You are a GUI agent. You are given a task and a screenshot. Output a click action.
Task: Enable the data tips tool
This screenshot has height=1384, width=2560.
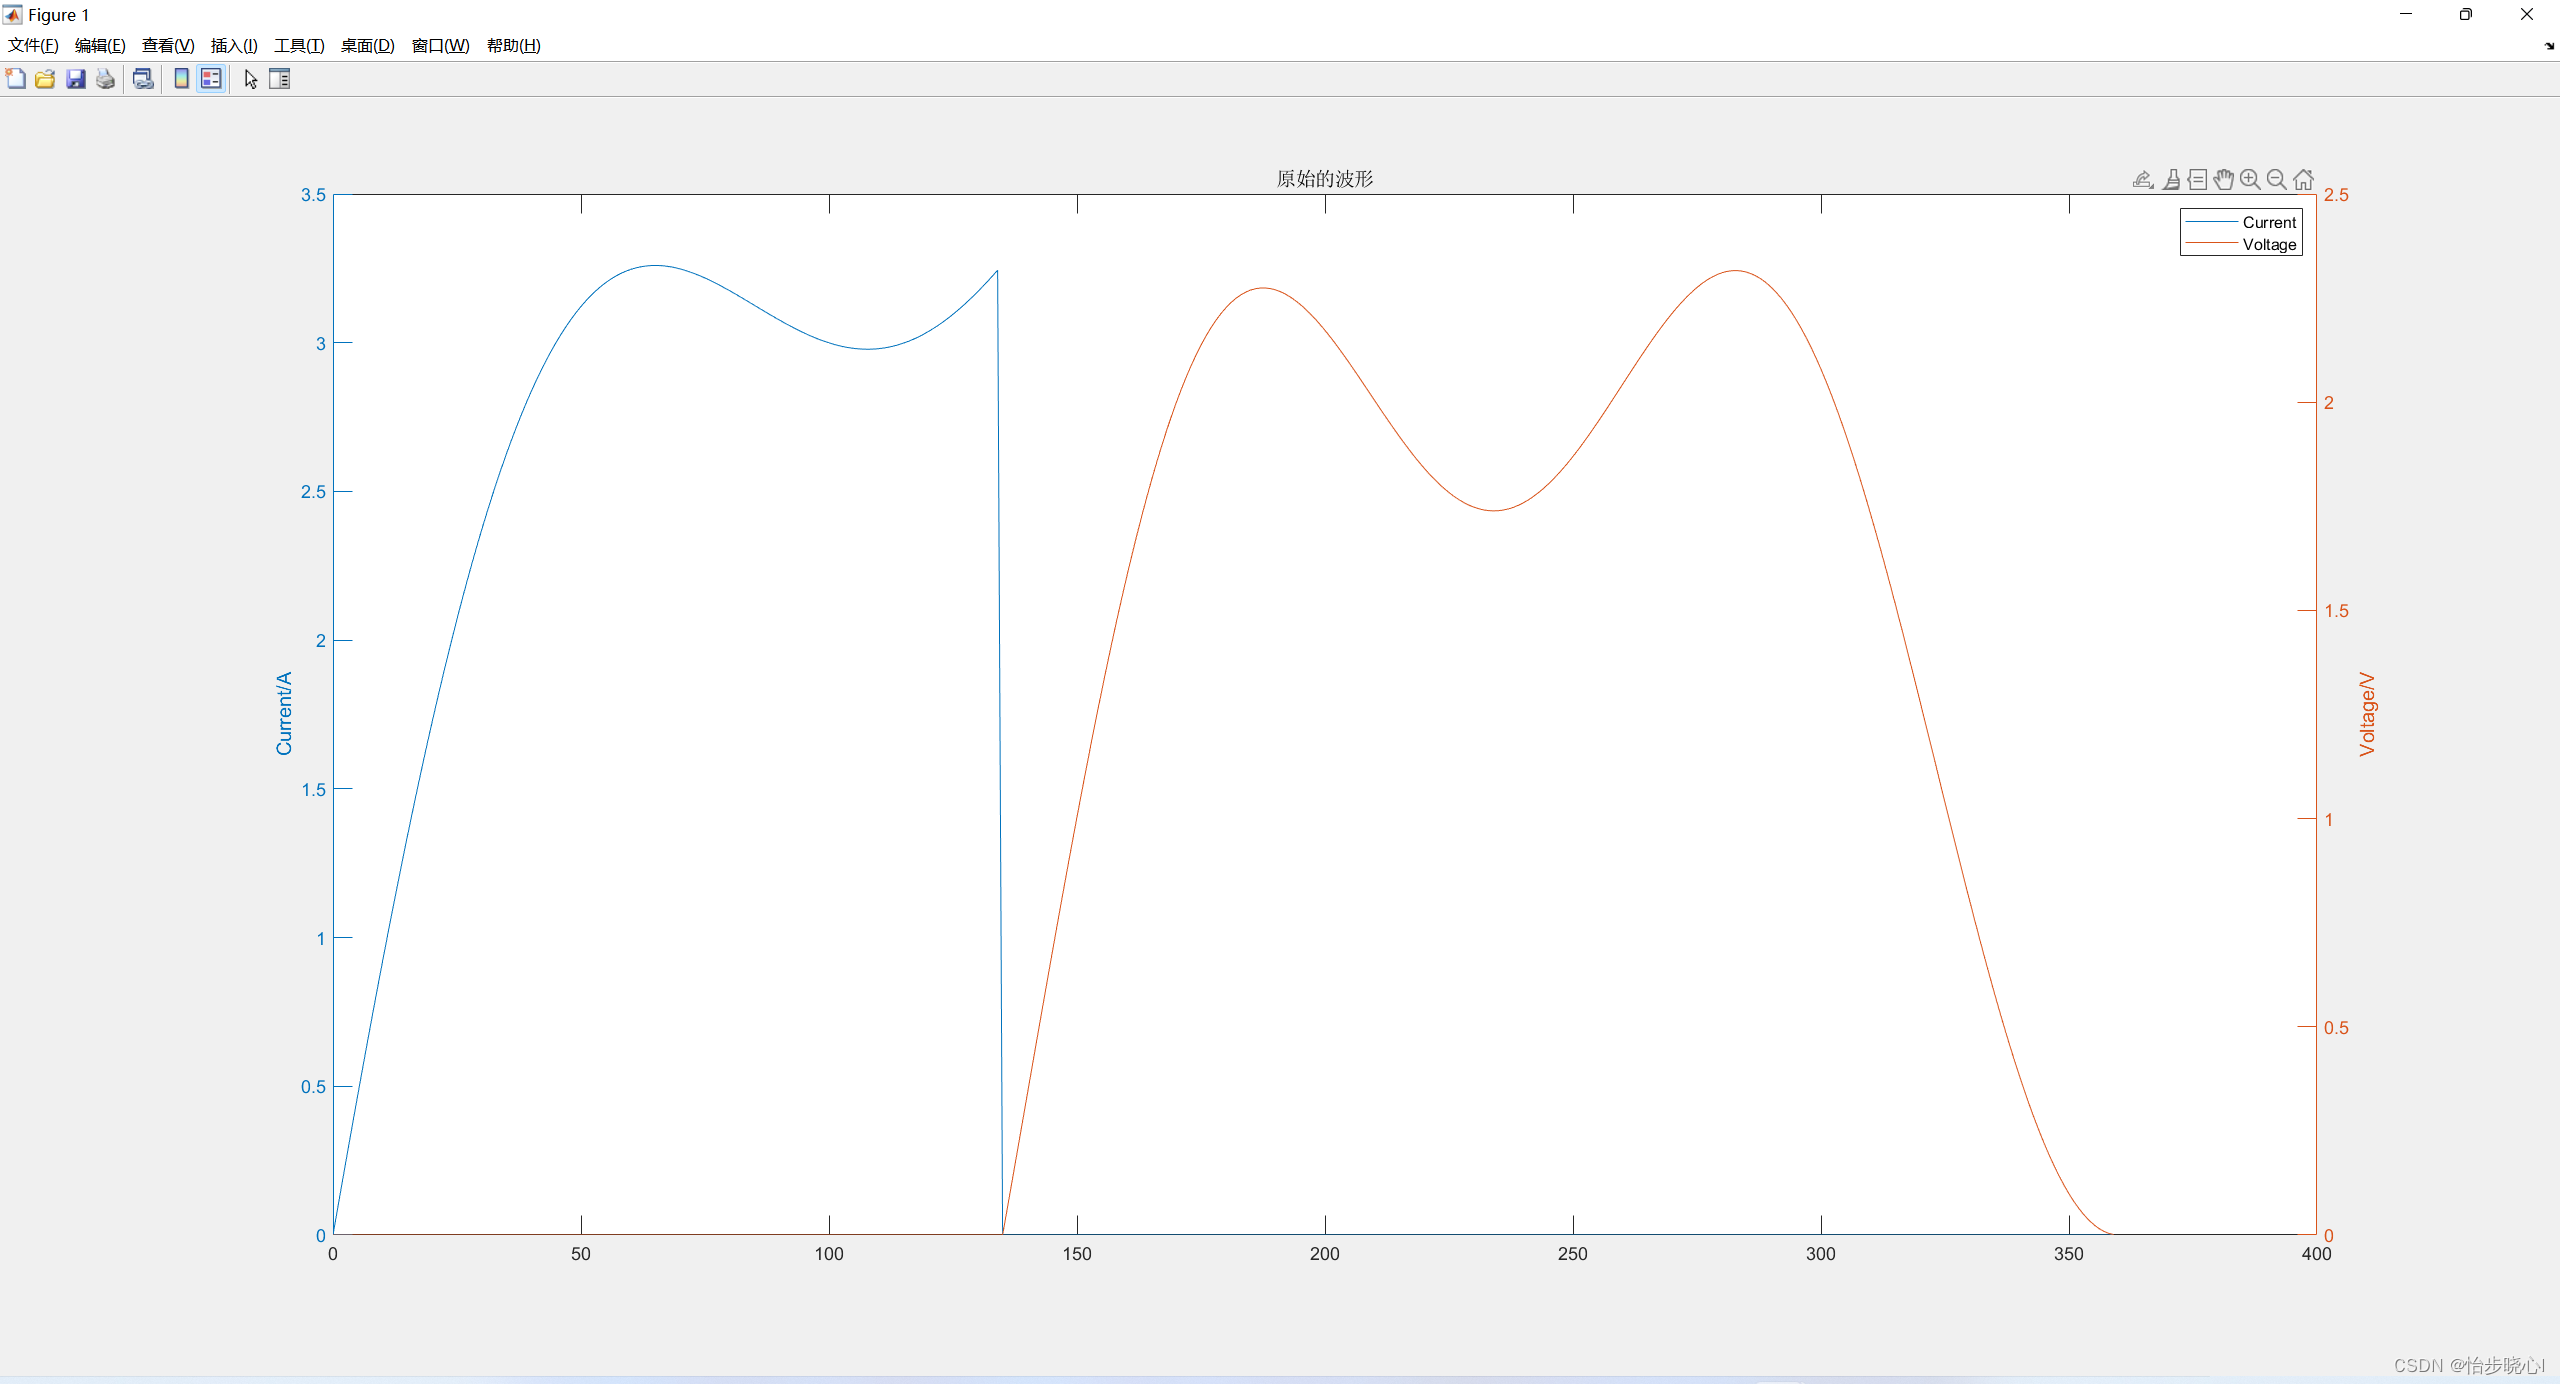click(x=2197, y=179)
